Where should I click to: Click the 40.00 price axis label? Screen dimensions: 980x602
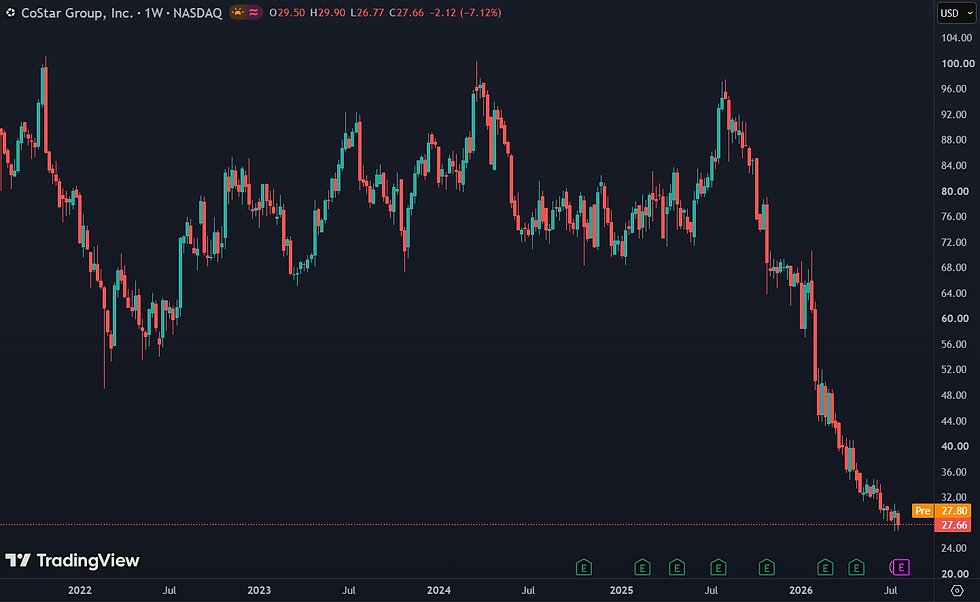(x=954, y=446)
